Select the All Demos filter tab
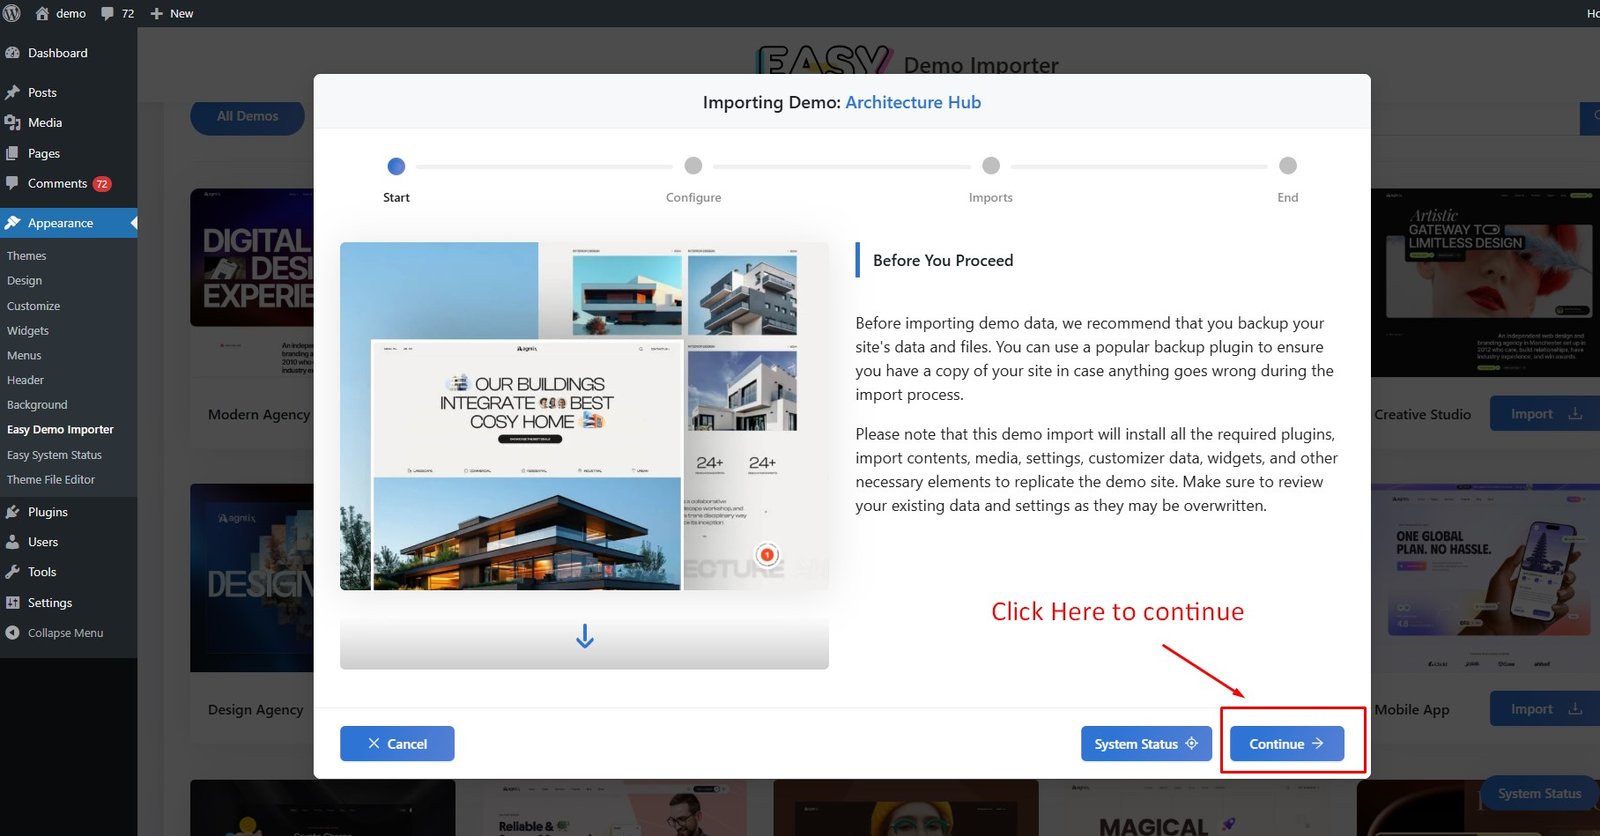The image size is (1600, 836). (x=248, y=117)
